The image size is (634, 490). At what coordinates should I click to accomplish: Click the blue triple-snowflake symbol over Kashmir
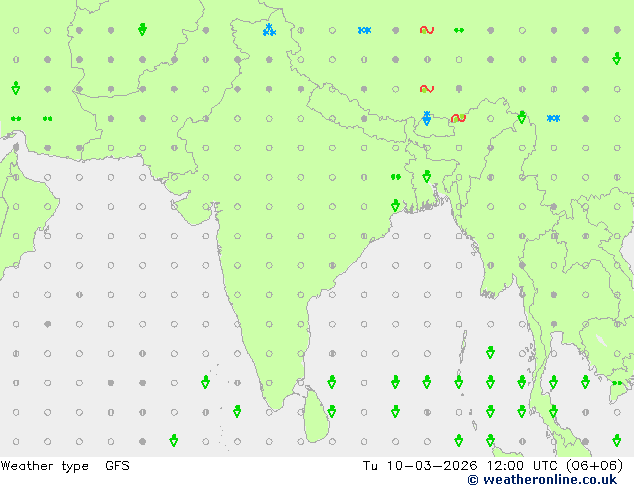point(269,30)
